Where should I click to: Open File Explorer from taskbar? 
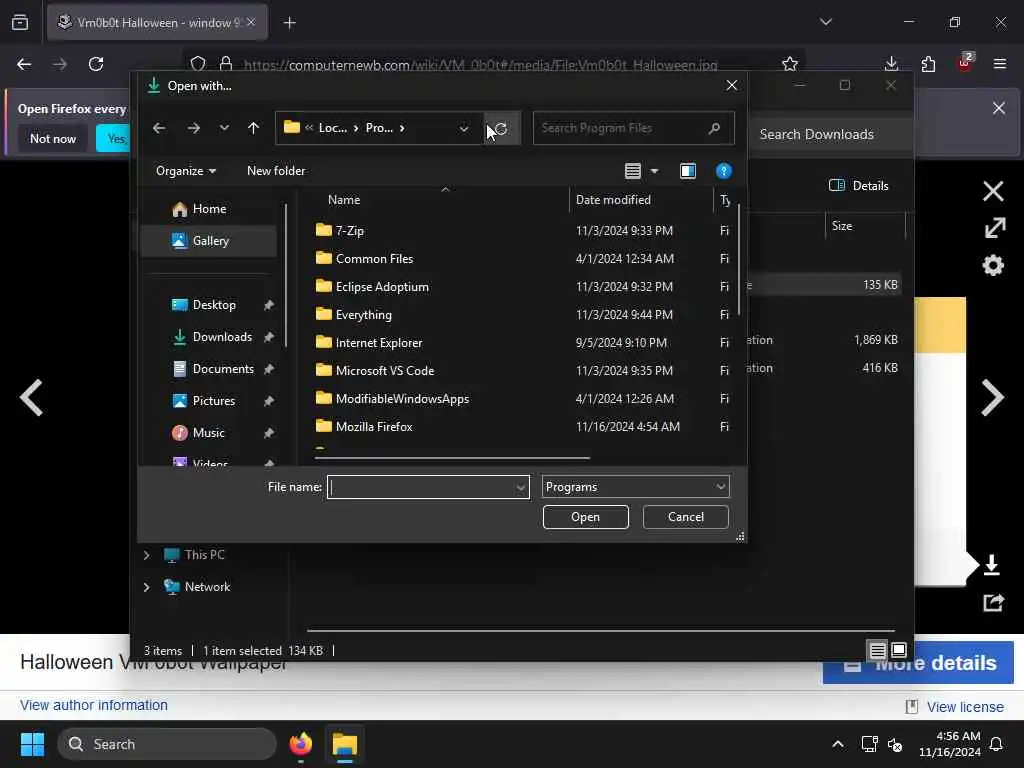[345, 744]
